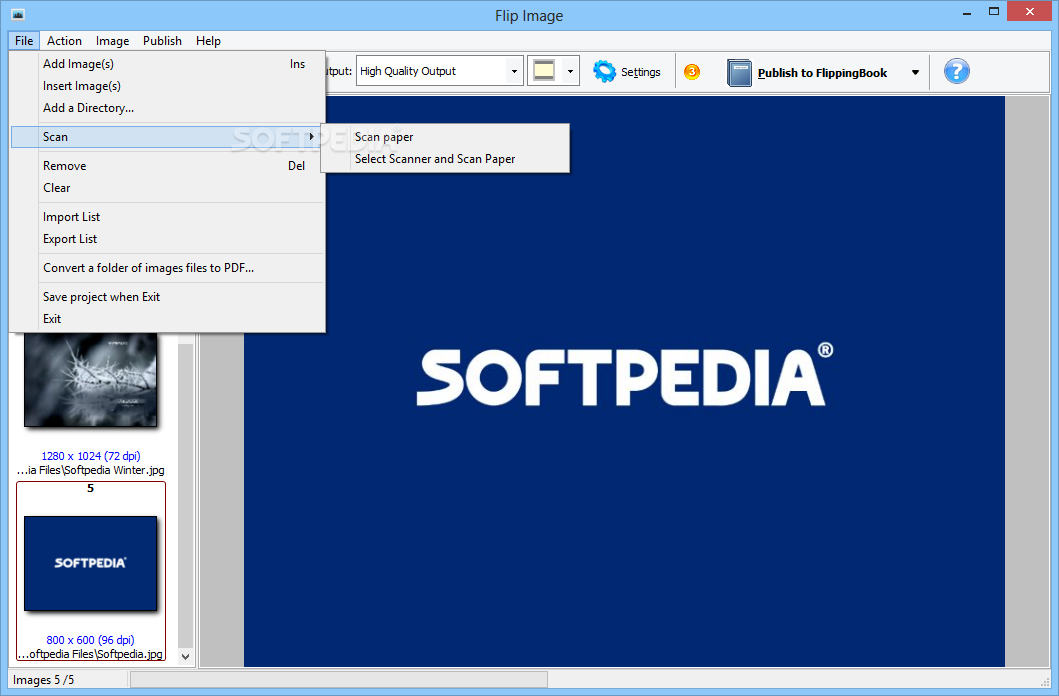Toggle Save project when Exit option

[167, 297]
